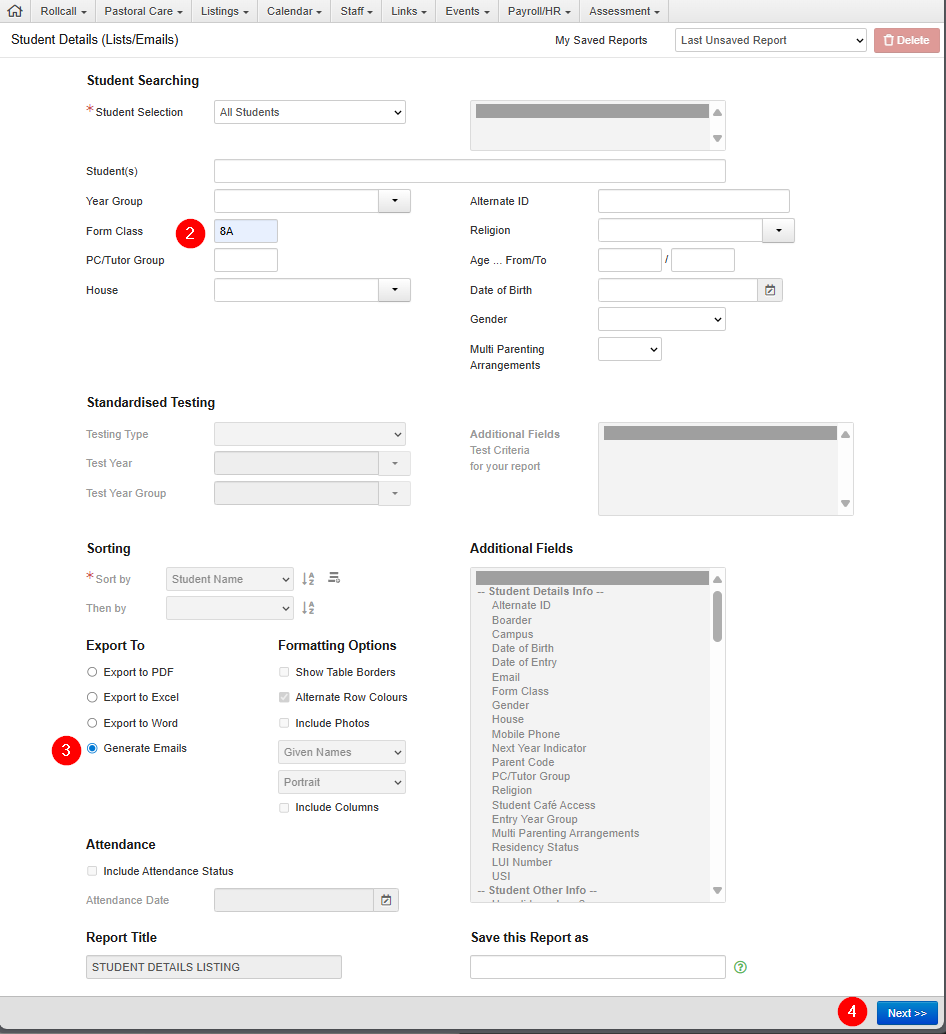This screenshot has height=1034, width=946.
Task: Click the Form Class field containing 8A
Action: (246, 231)
